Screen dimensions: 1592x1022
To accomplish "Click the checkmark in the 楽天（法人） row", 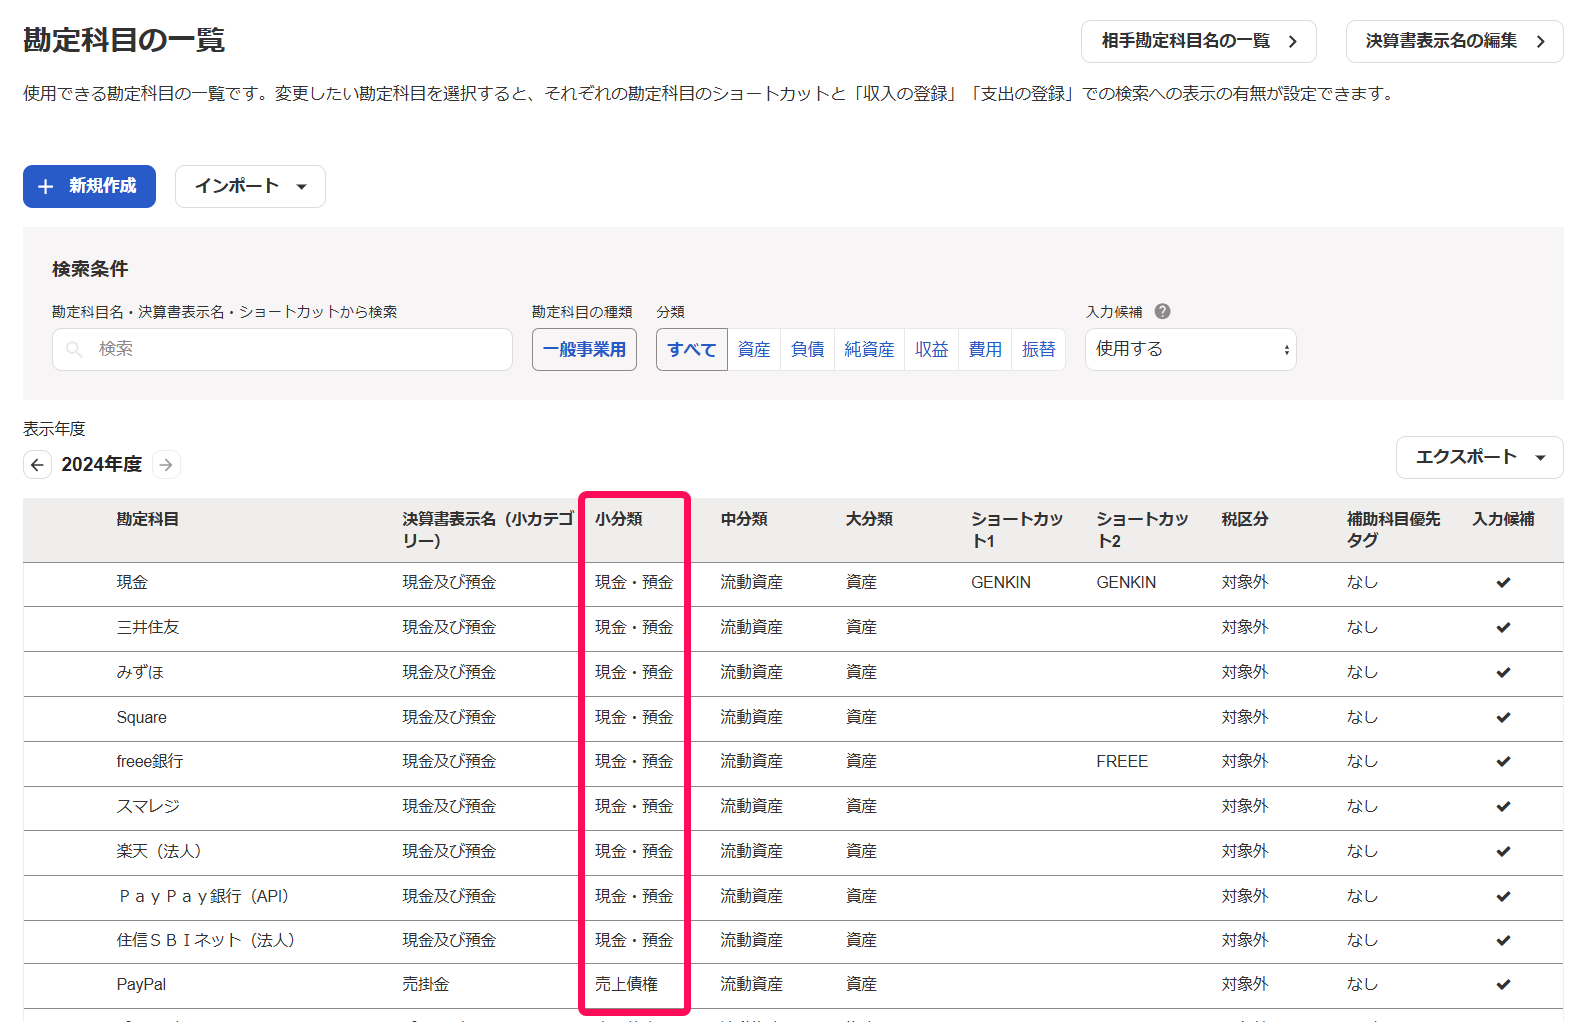I will pos(1503,851).
